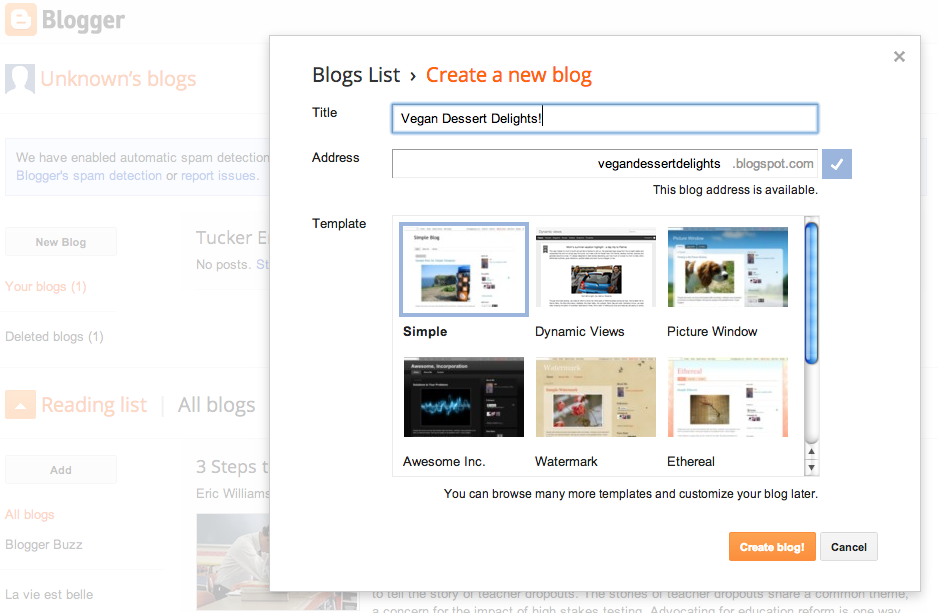Click the Watermark template label
The image size is (938, 613).
(566, 462)
